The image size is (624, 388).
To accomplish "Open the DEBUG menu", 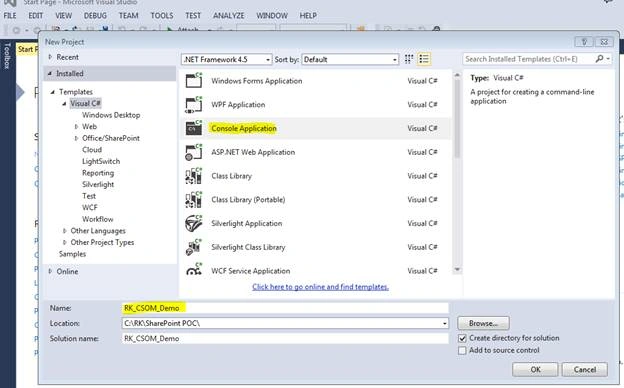I will [x=95, y=16].
